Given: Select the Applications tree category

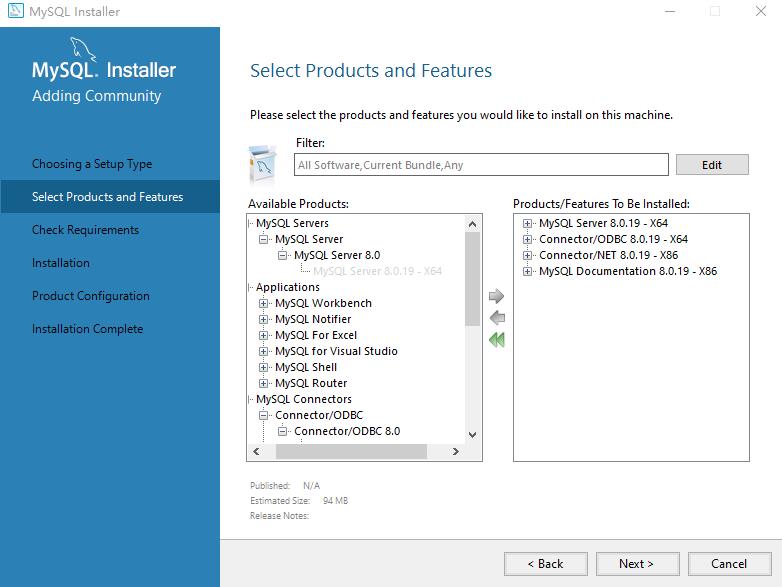Looking at the screenshot, I should [288, 287].
